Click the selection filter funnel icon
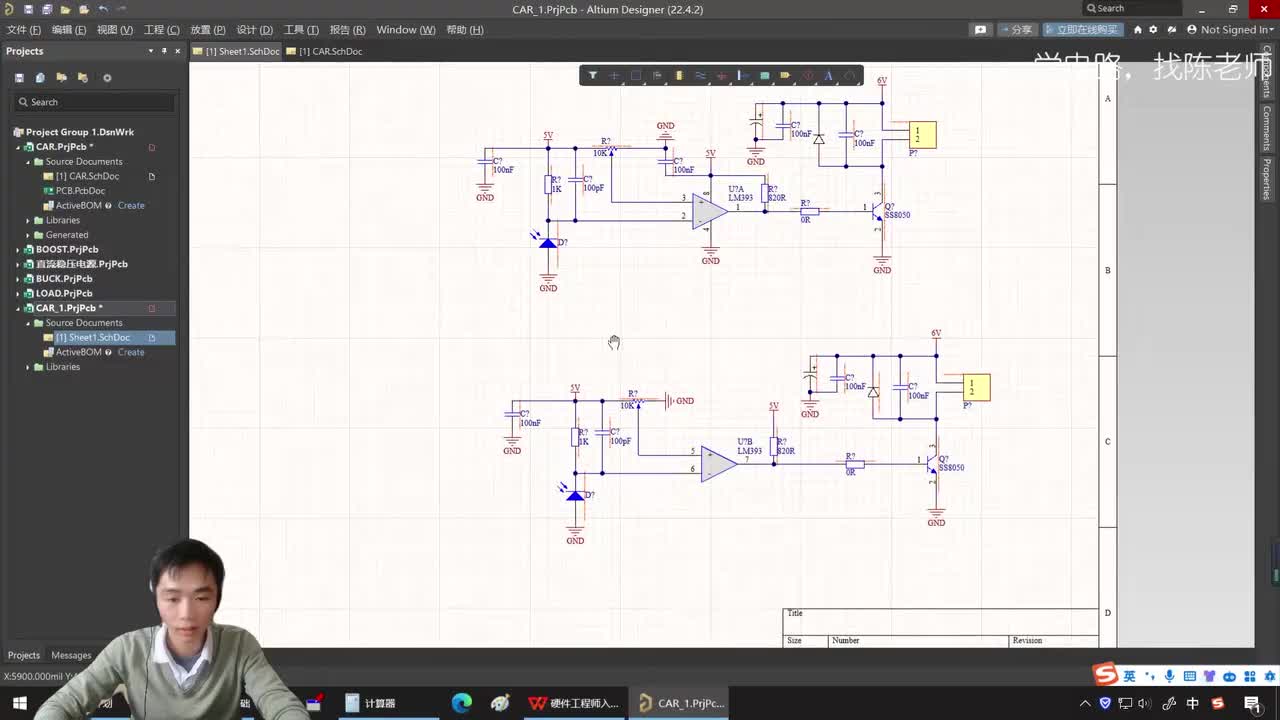Viewport: 1280px width, 720px height. click(592, 76)
